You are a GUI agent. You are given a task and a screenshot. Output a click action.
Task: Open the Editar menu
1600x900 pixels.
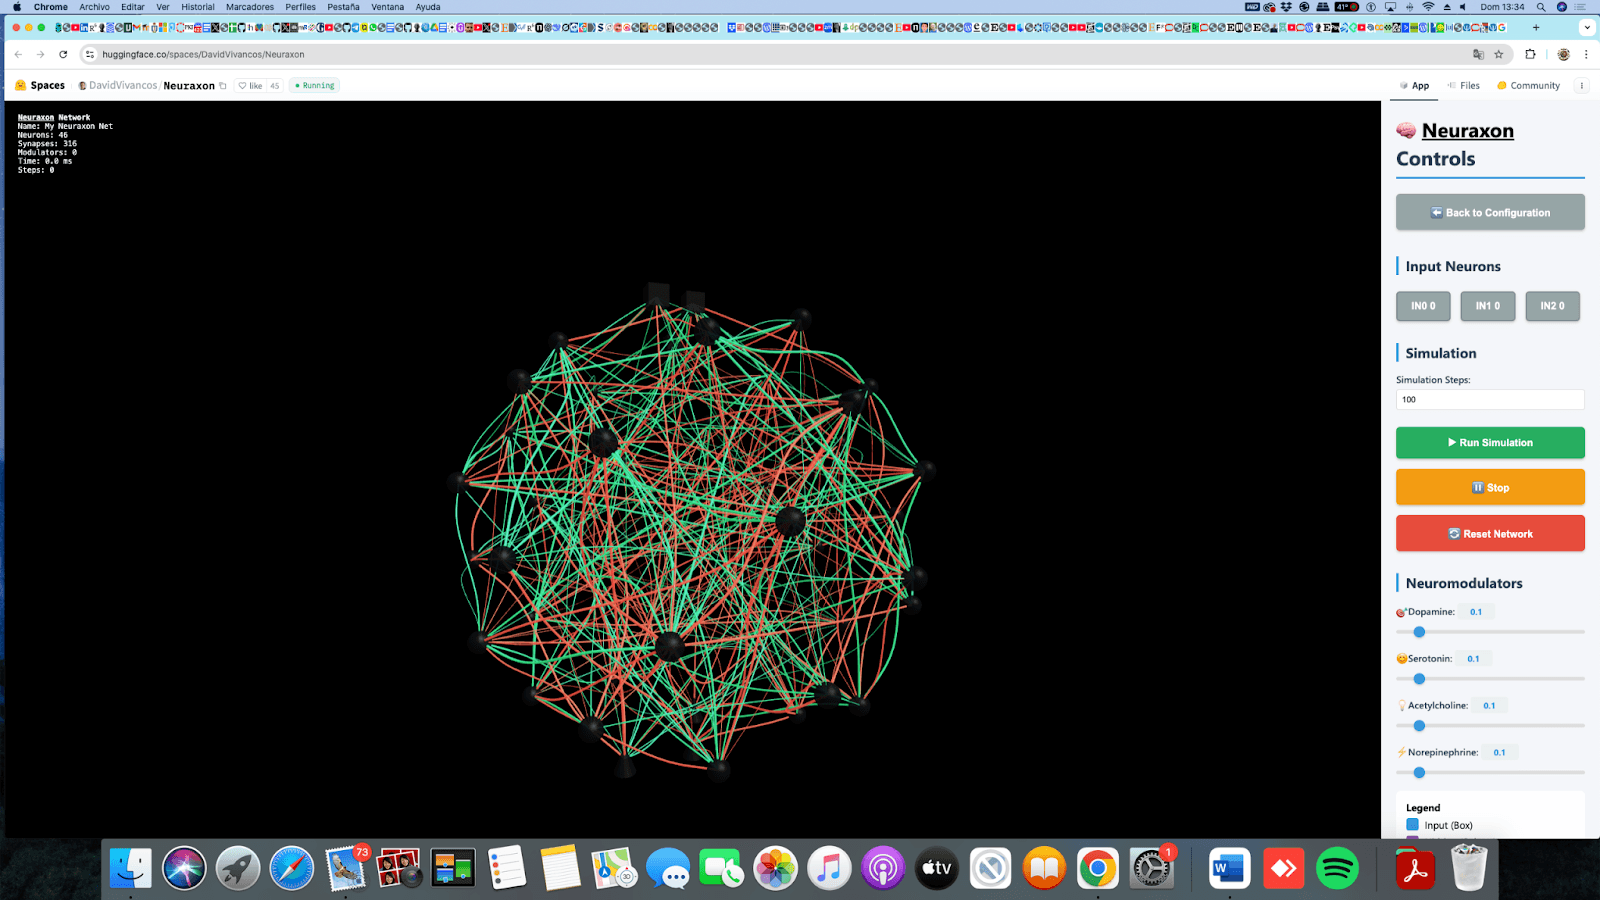click(133, 7)
